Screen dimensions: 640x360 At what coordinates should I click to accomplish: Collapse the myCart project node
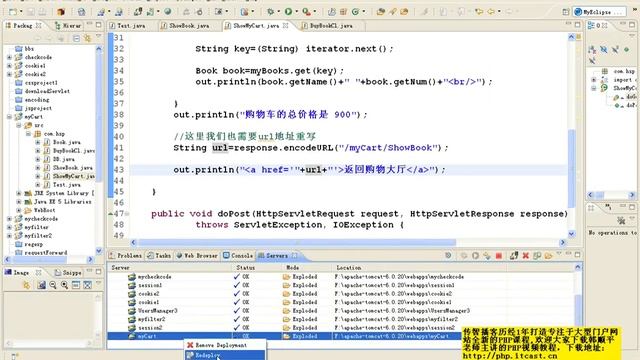[x=9, y=117]
